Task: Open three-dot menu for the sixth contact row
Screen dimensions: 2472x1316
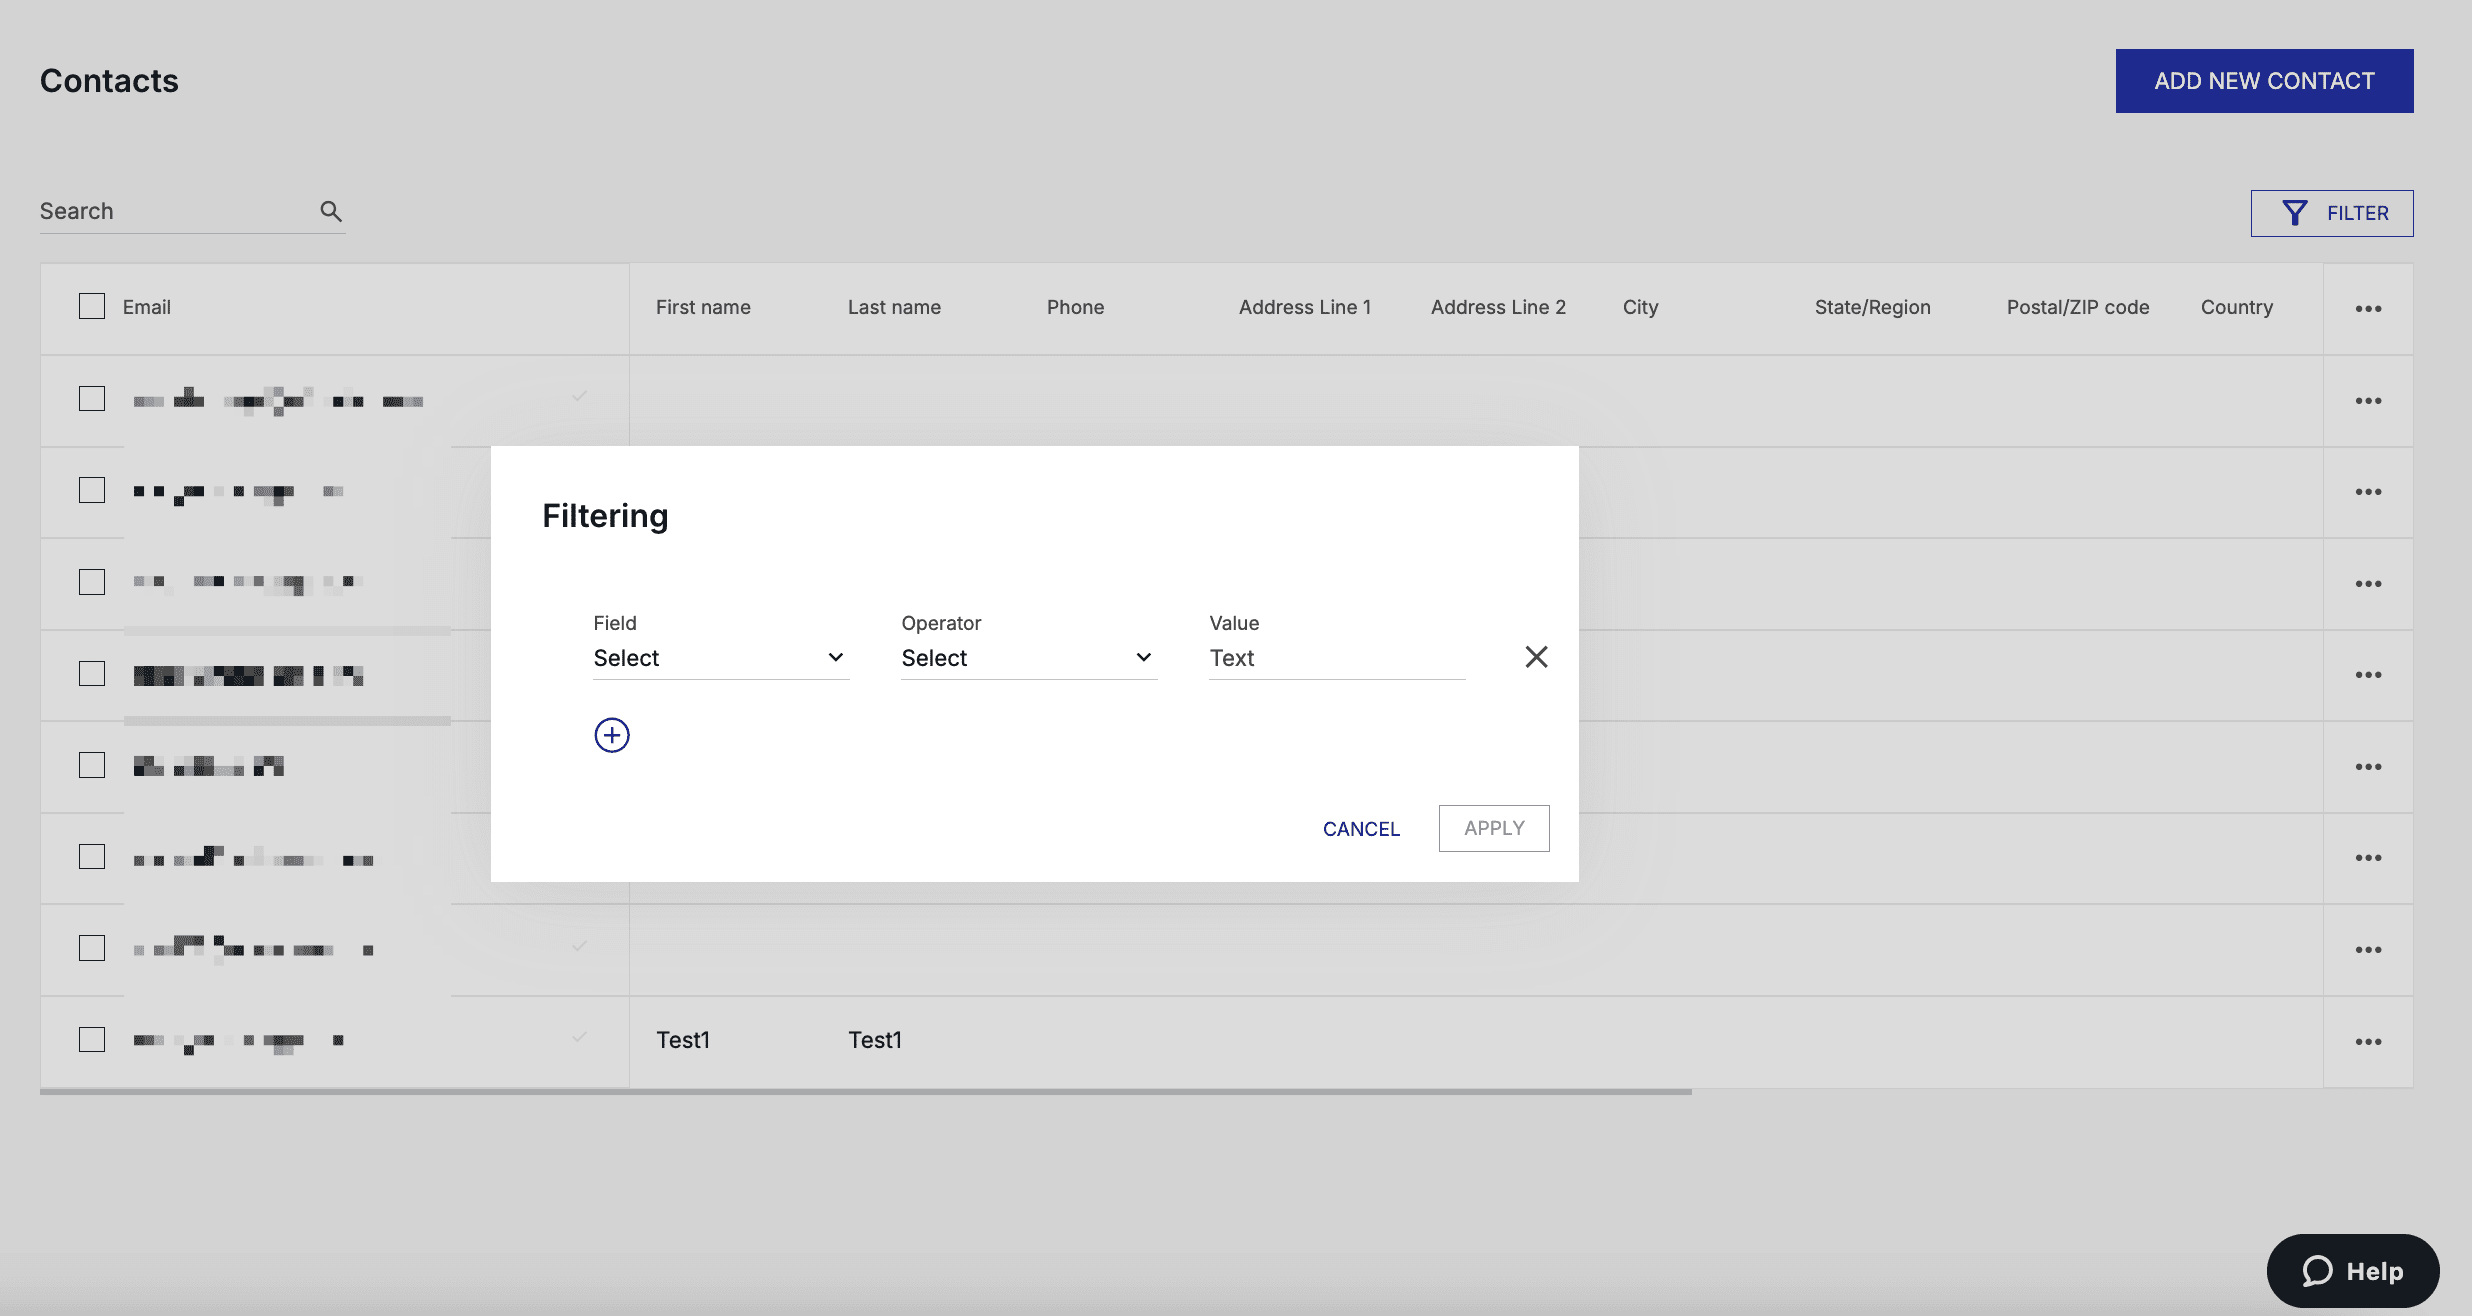Action: [x=2368, y=857]
